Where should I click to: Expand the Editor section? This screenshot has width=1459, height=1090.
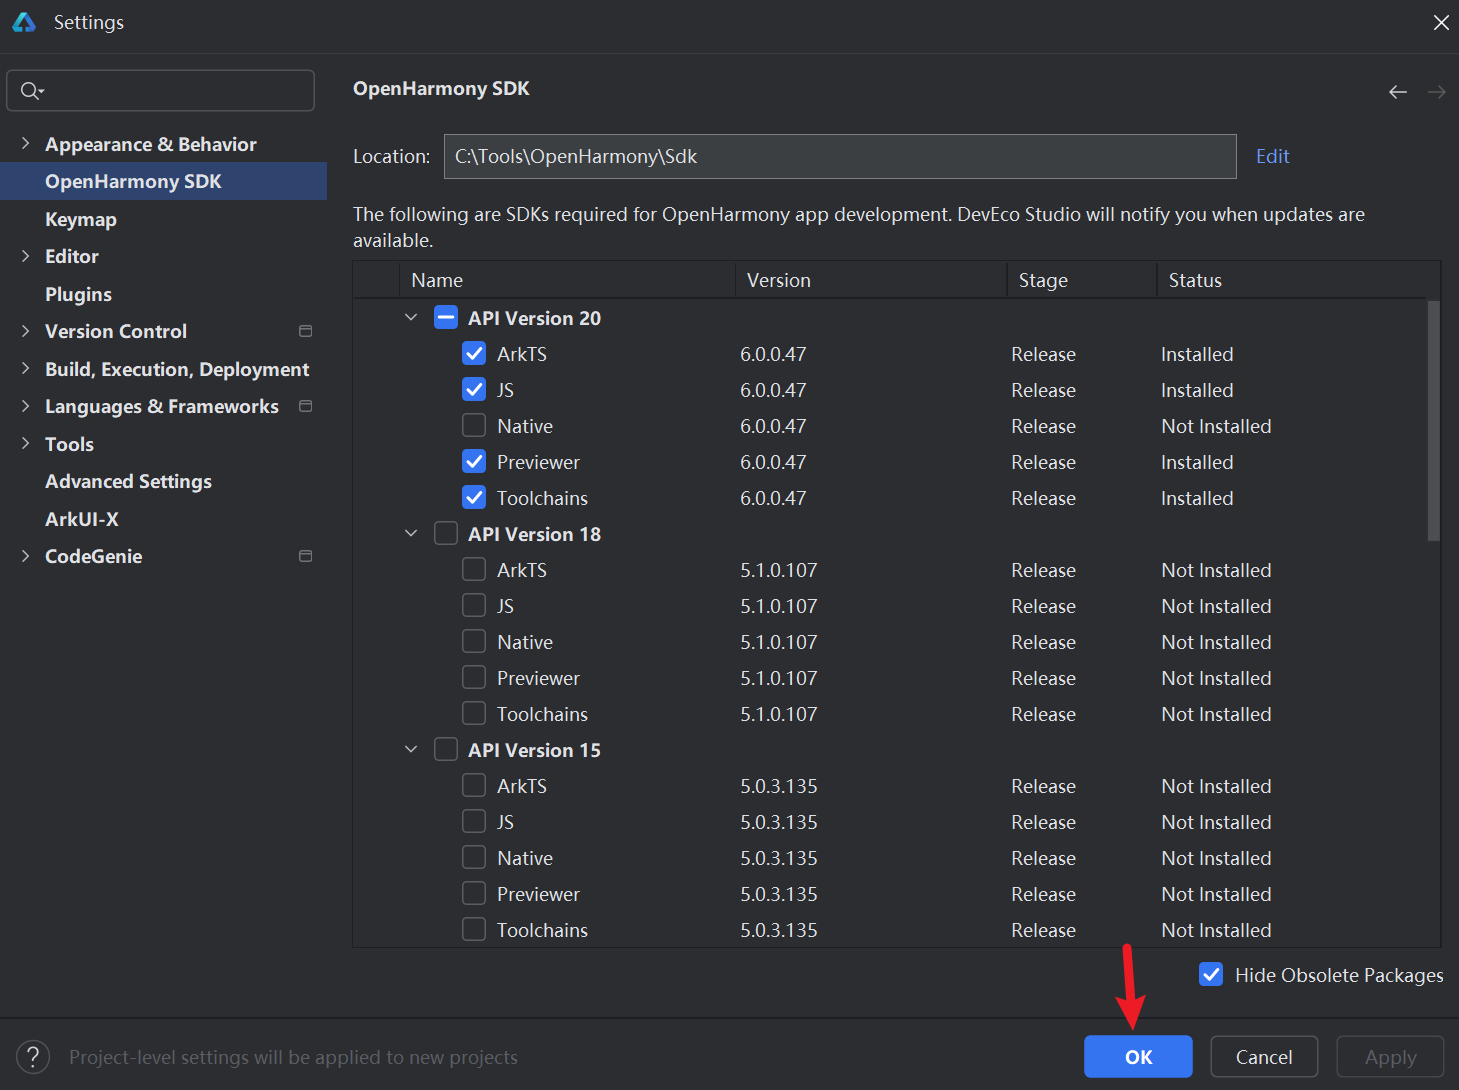(x=25, y=256)
